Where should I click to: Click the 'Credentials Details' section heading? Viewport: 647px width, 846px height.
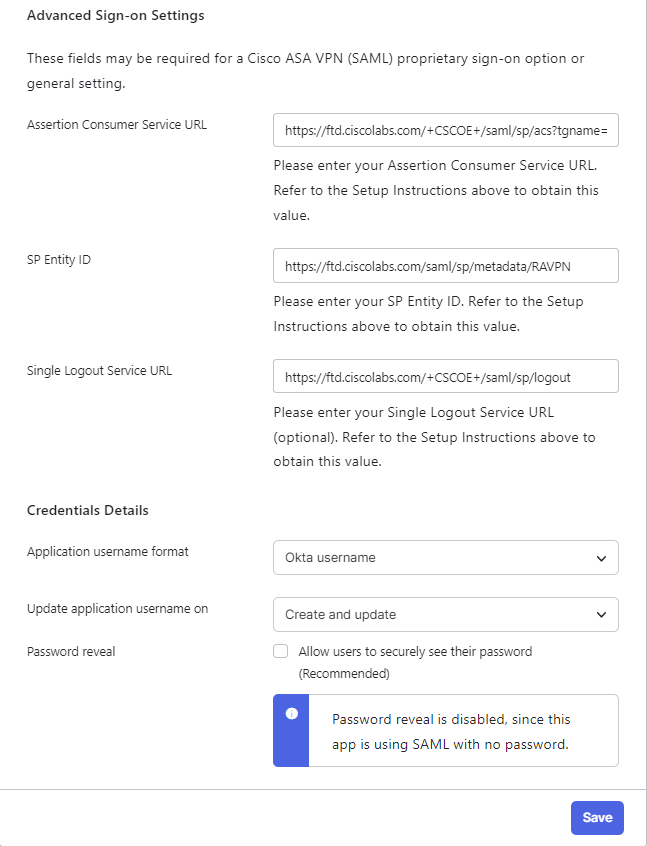87,510
